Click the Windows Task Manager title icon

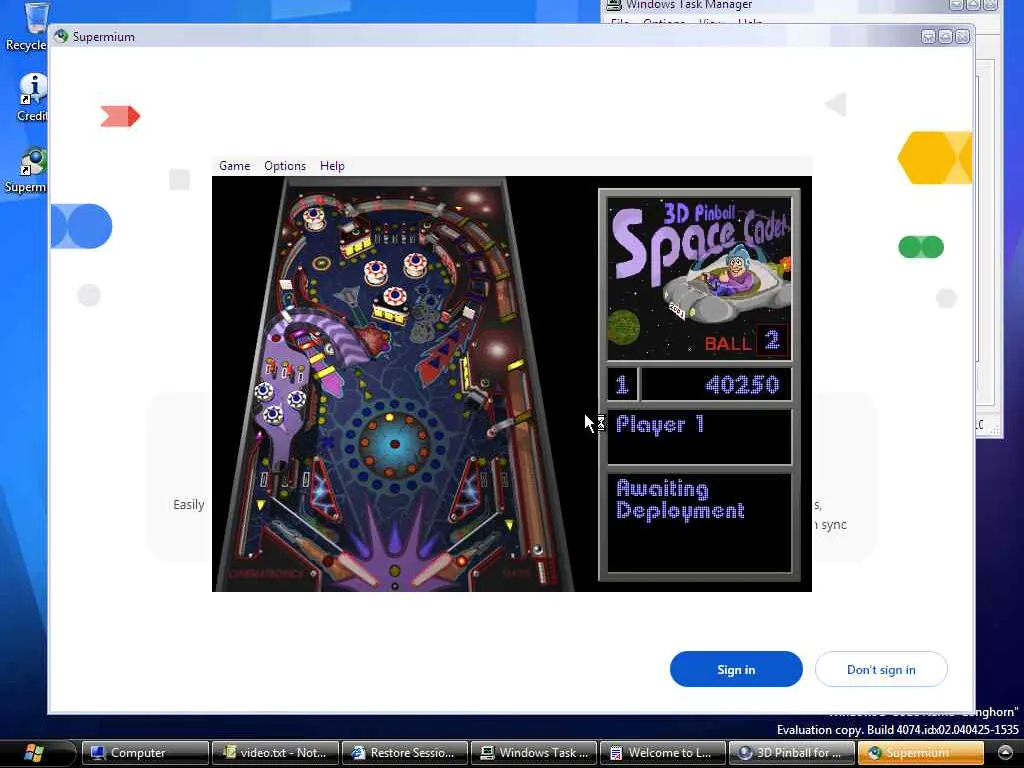[x=614, y=5]
